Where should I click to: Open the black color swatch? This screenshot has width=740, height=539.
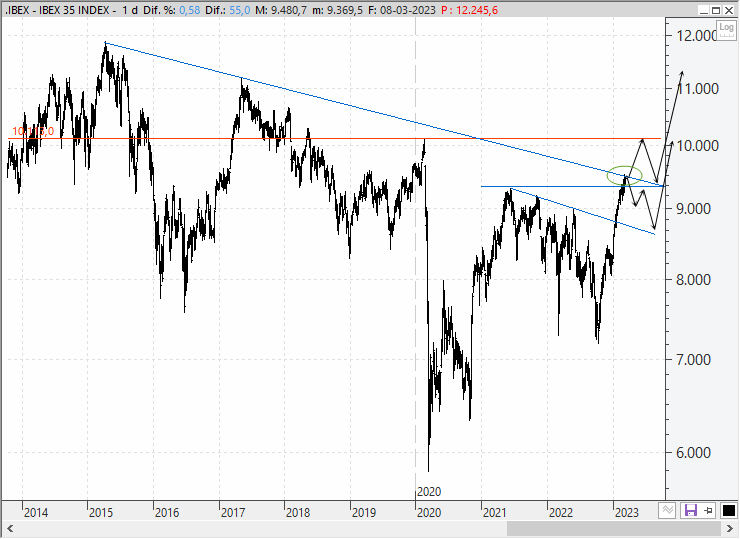click(x=728, y=510)
